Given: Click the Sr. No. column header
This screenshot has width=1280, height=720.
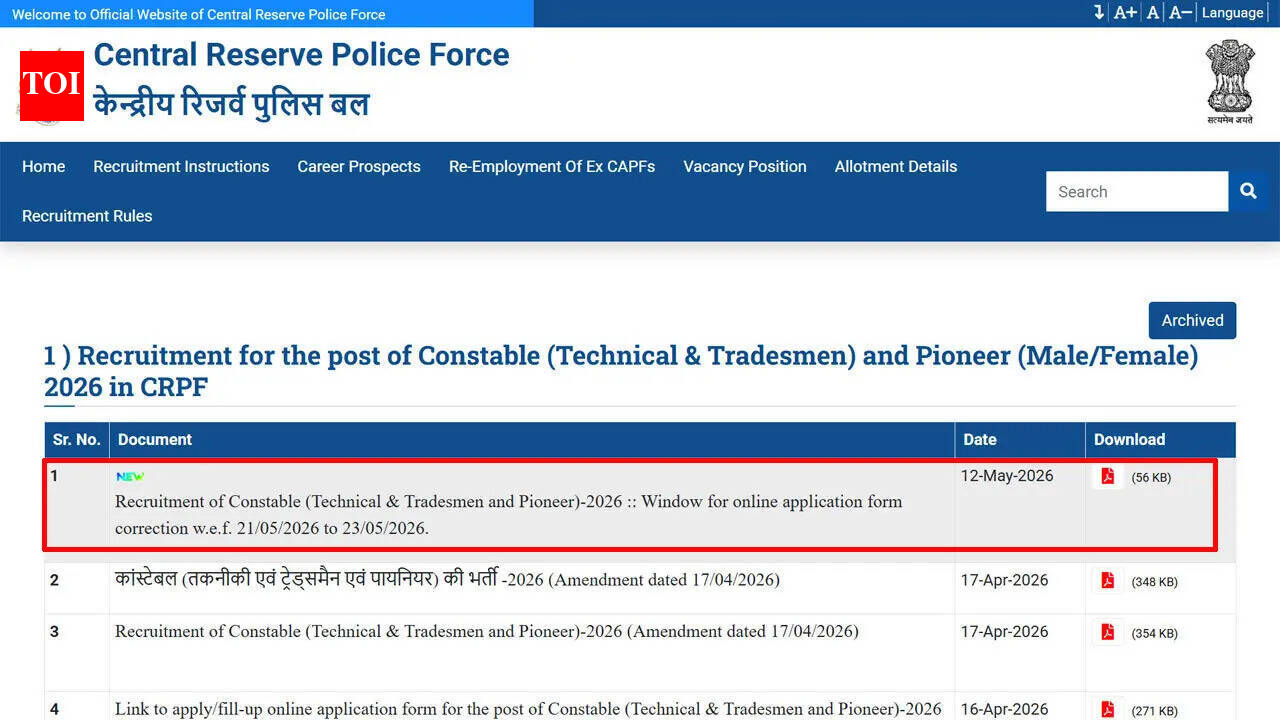Looking at the screenshot, I should [x=76, y=439].
